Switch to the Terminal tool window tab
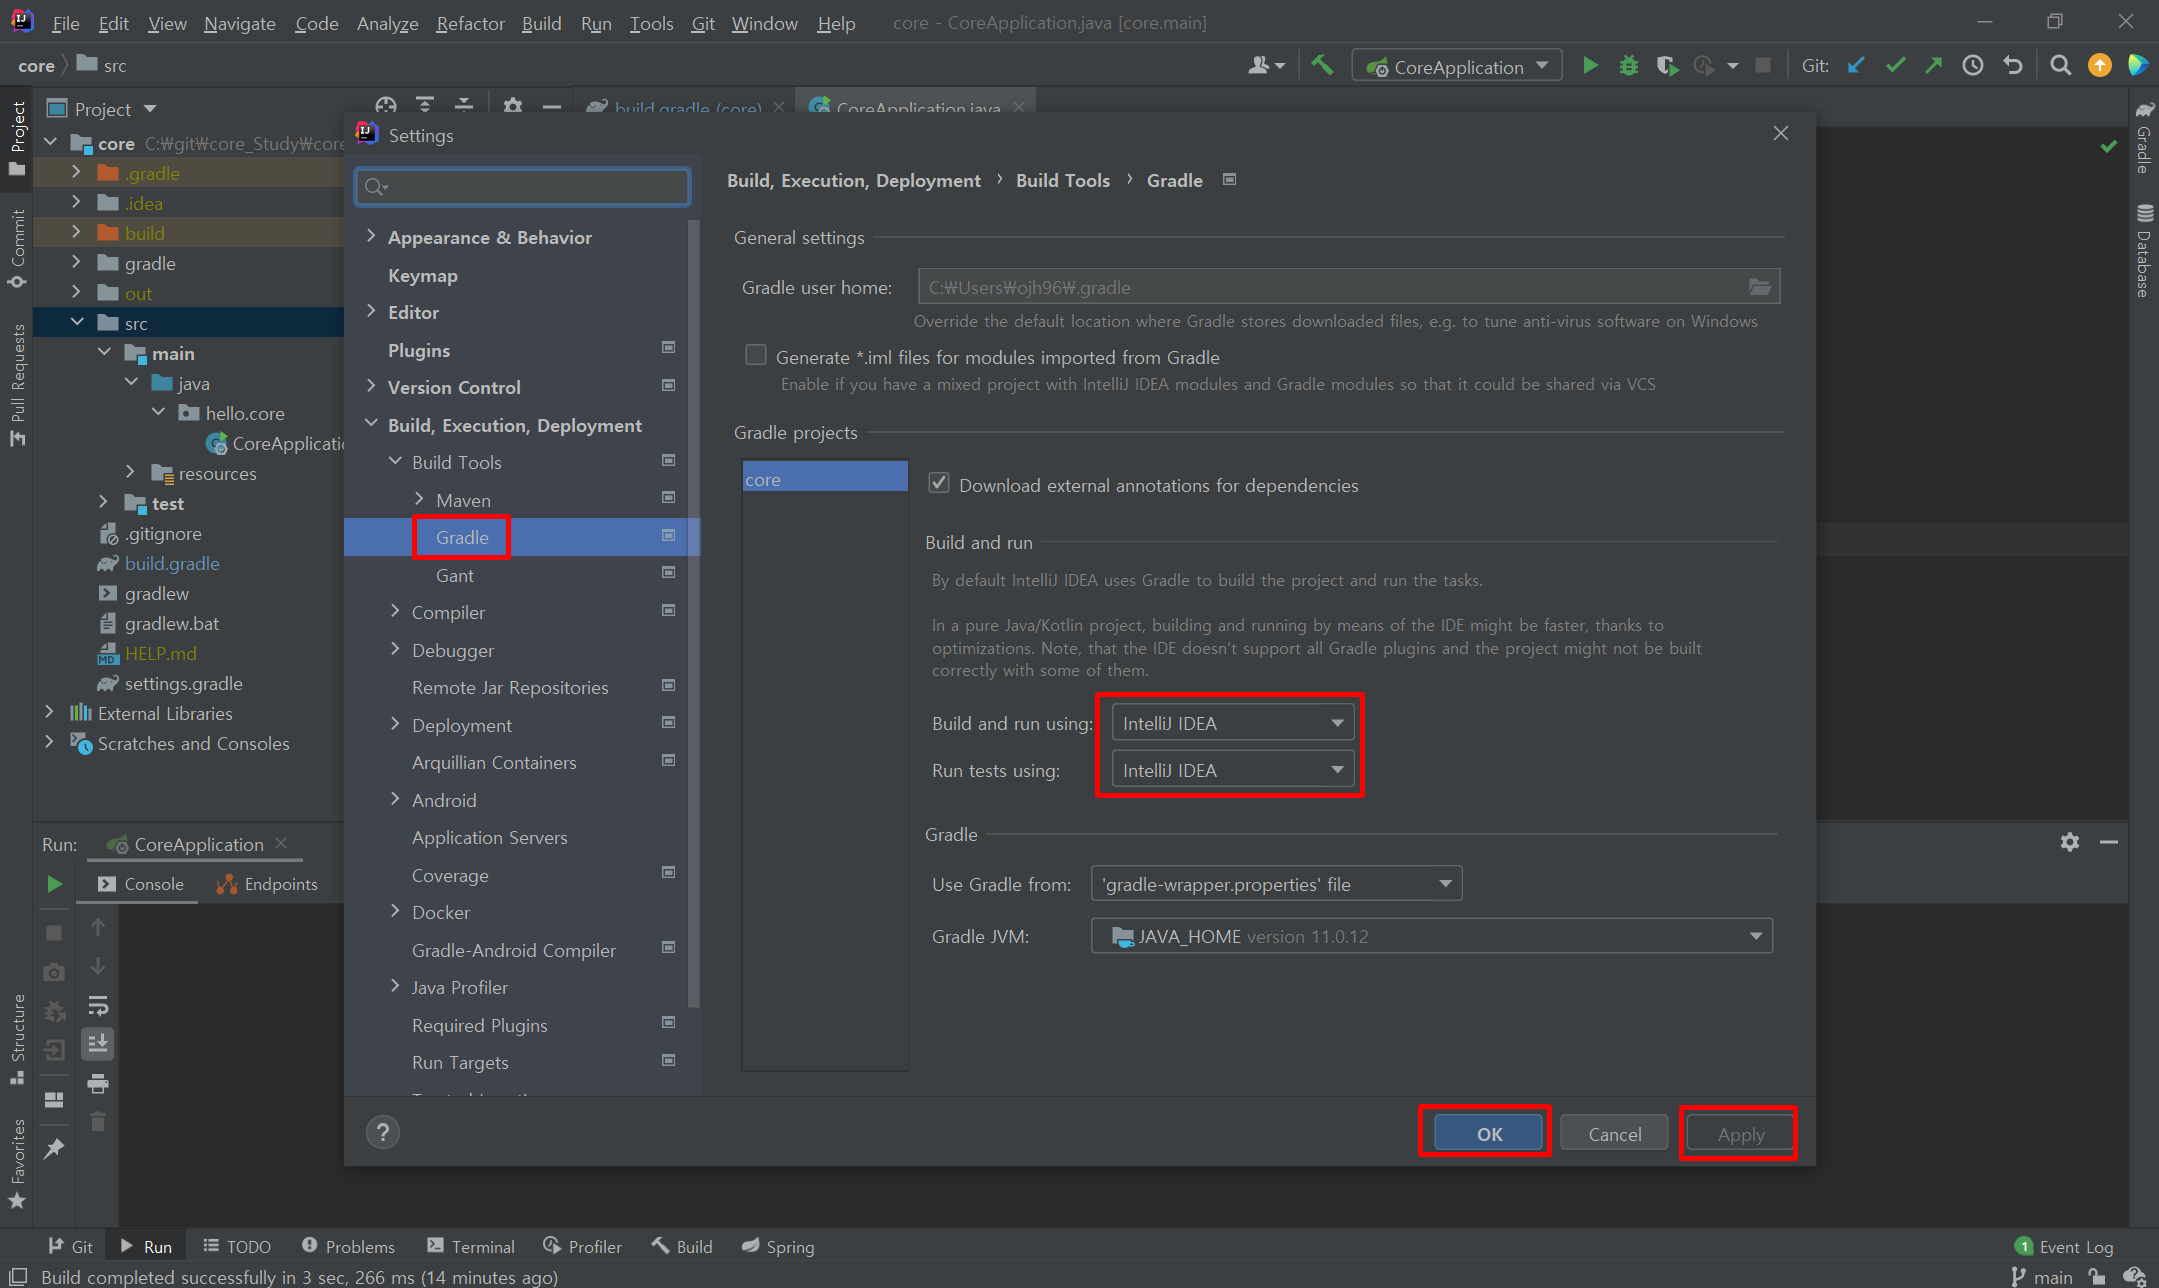Screen dimensions: 2159x1288 tap(471, 1246)
